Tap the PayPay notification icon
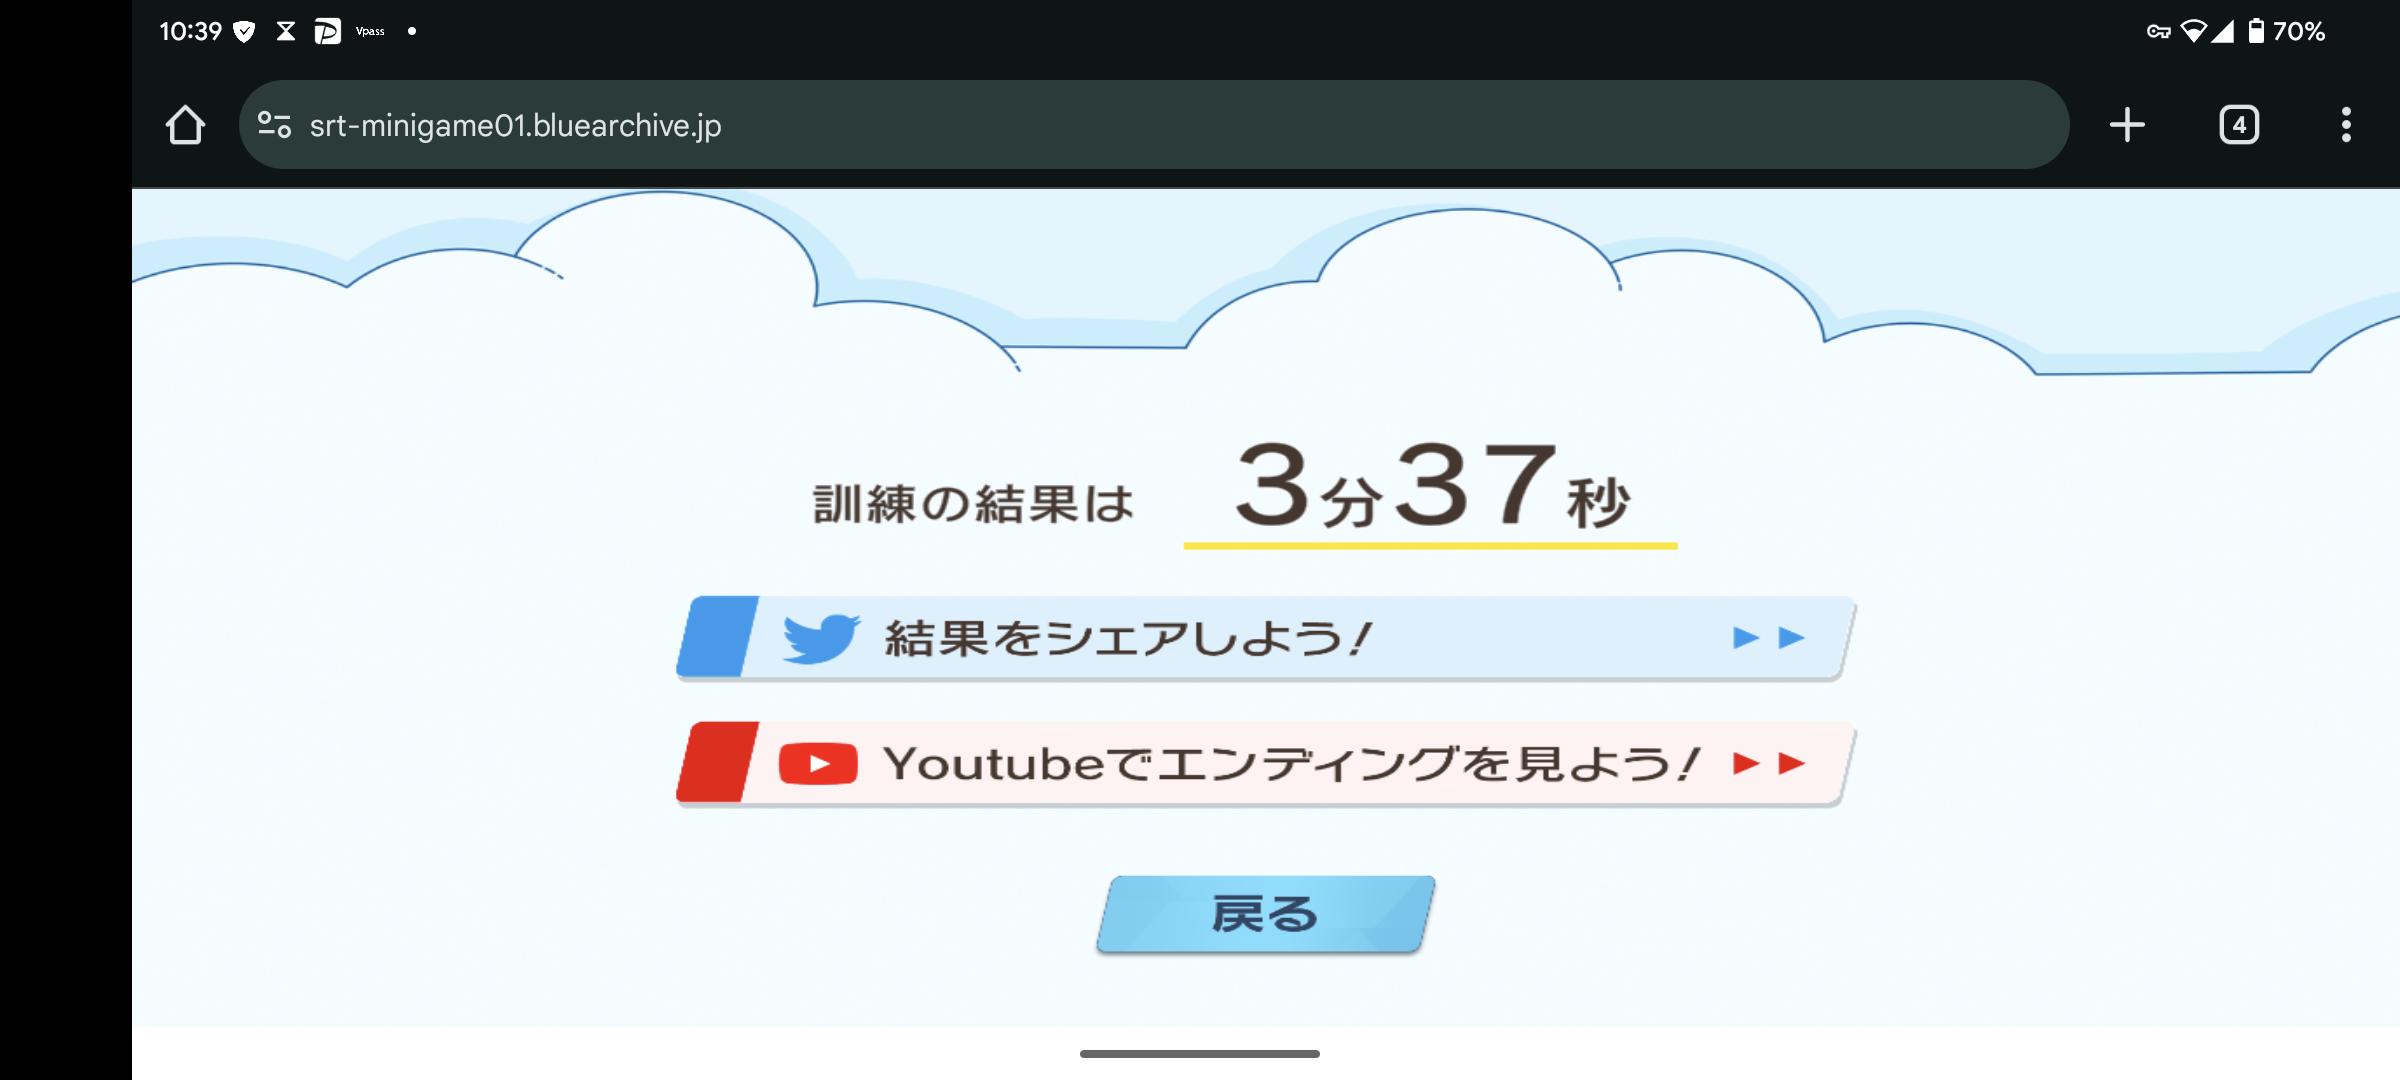2400x1080 pixels. point(327,31)
